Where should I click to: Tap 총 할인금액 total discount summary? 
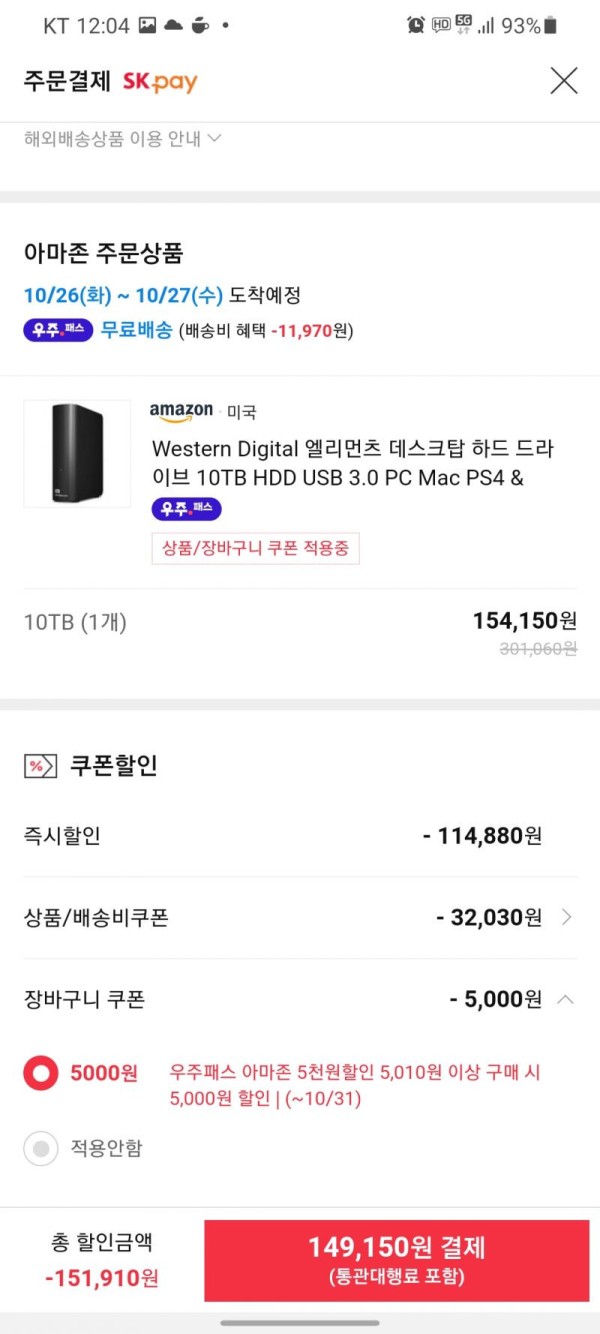[102, 1260]
